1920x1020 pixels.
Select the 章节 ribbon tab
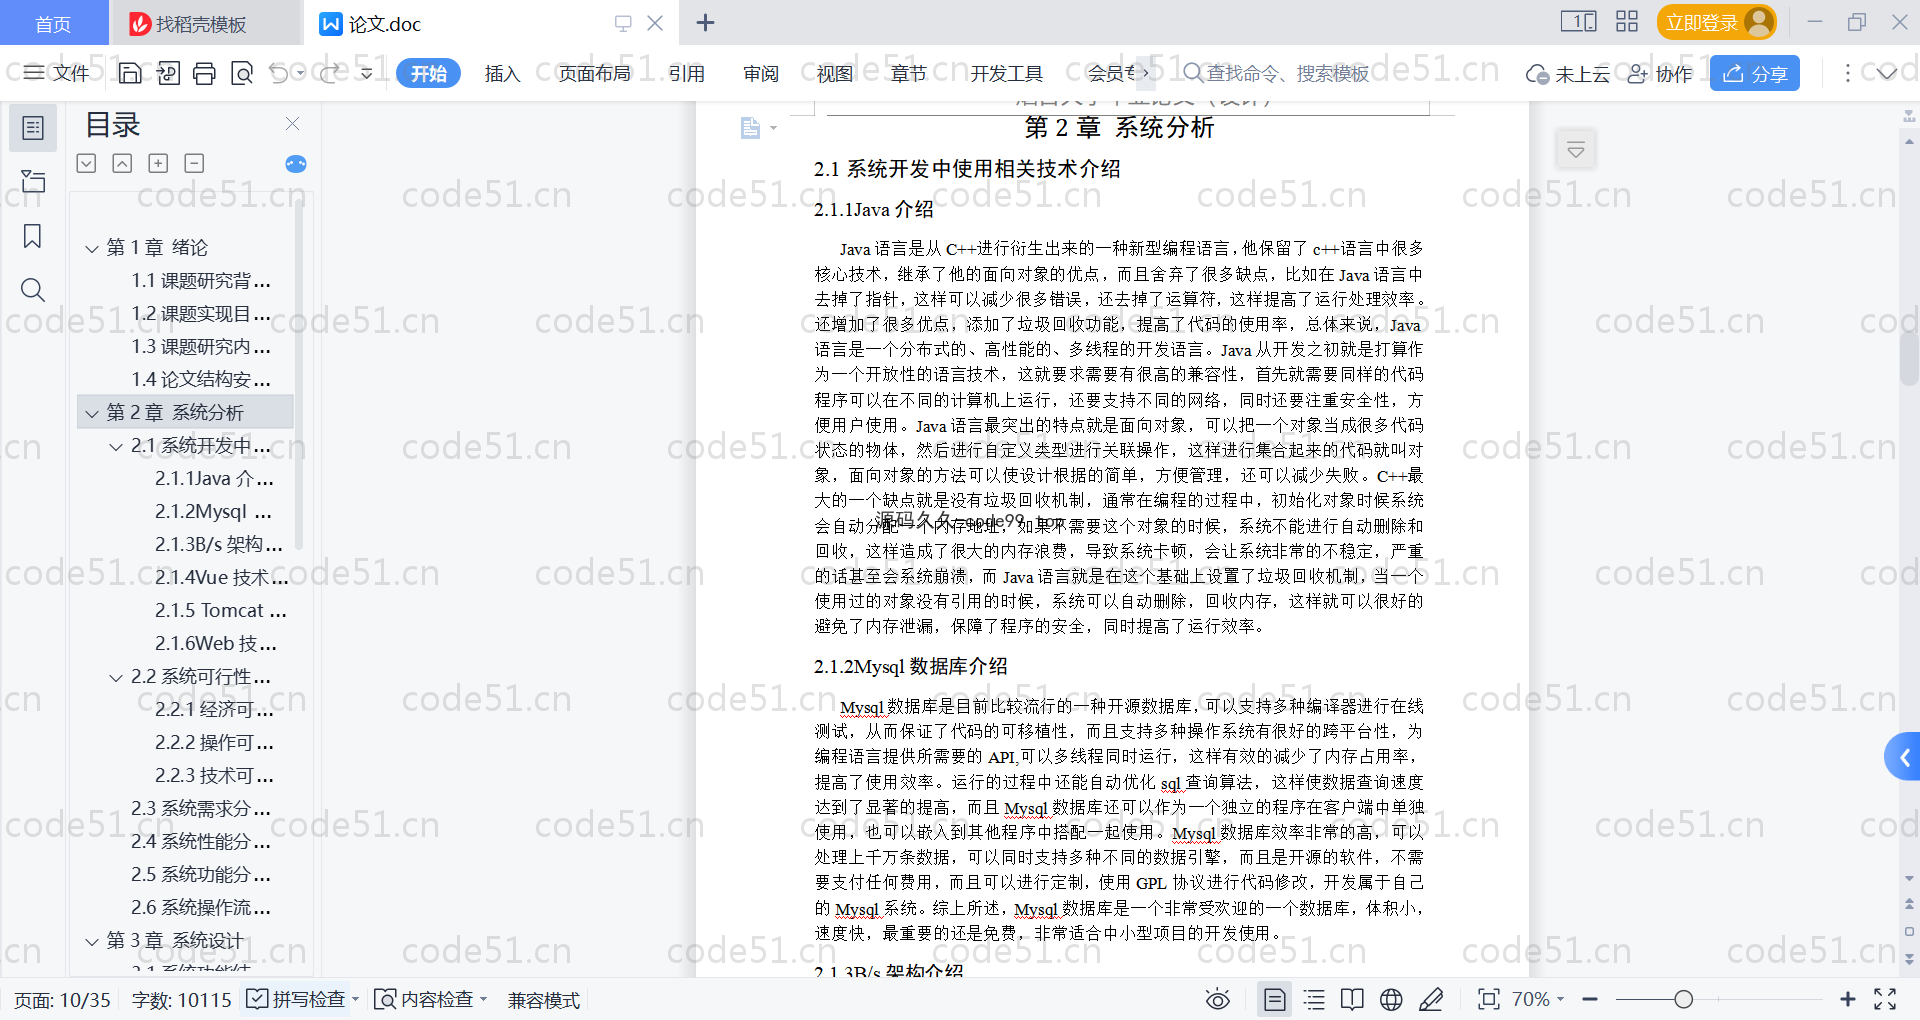tap(909, 73)
